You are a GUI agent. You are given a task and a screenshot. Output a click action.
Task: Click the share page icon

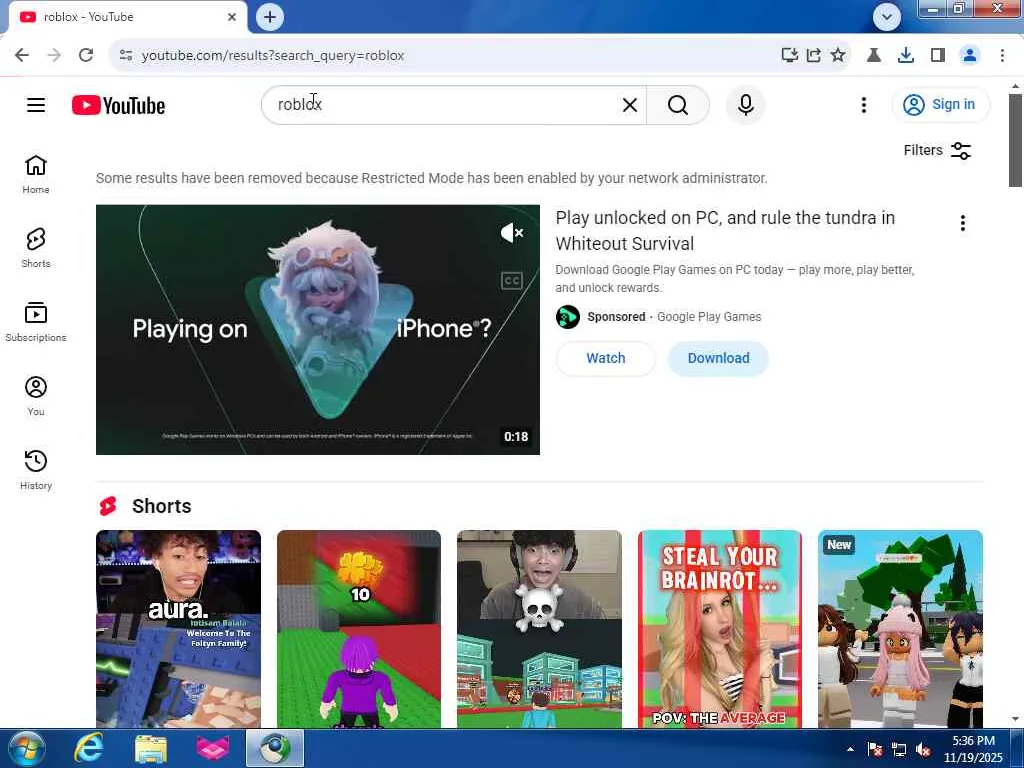814,56
